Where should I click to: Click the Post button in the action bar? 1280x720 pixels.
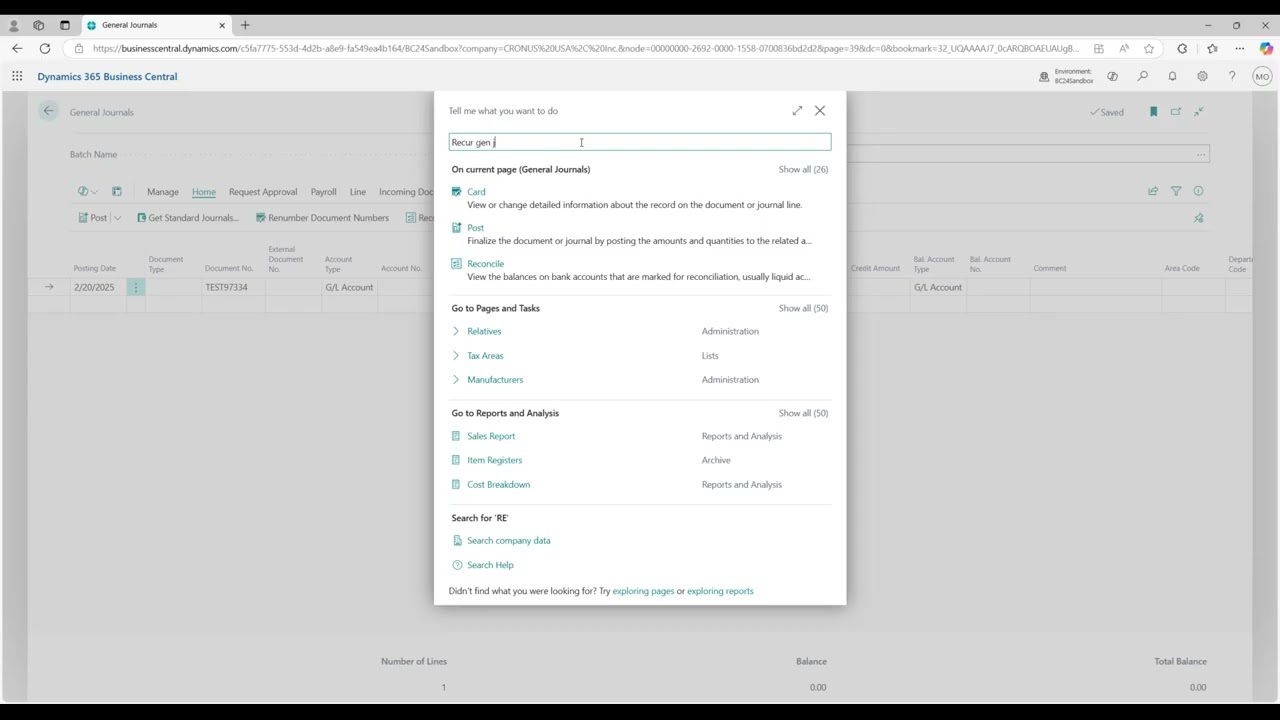[92, 218]
